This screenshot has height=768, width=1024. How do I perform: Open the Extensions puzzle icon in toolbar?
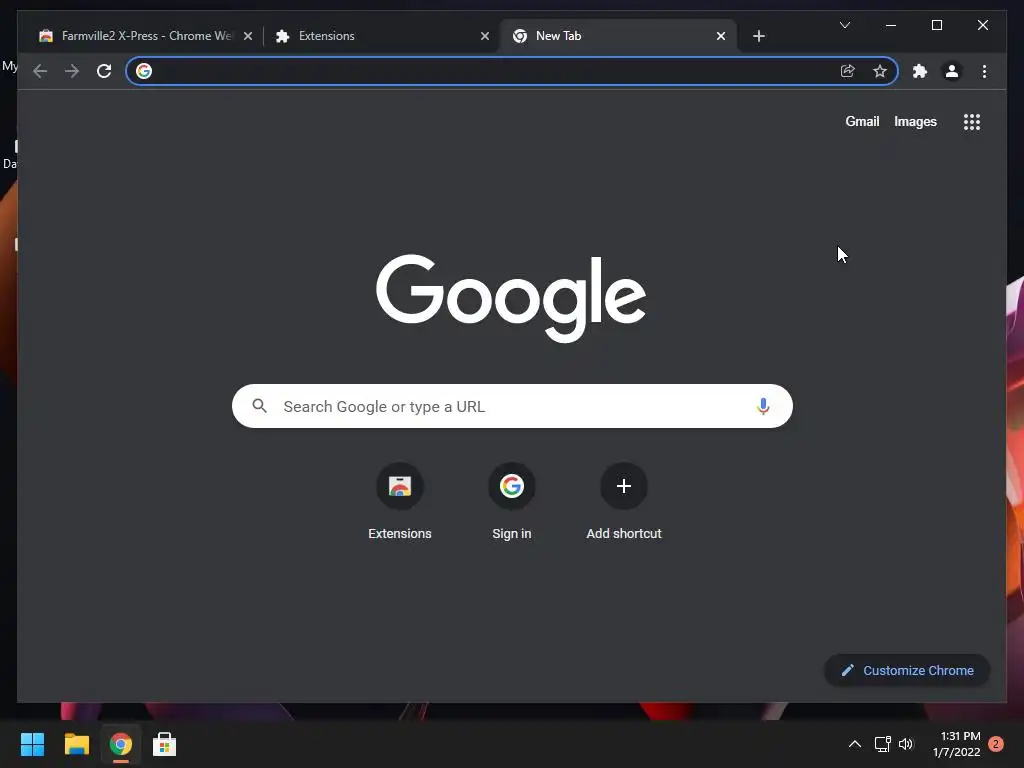[920, 71]
